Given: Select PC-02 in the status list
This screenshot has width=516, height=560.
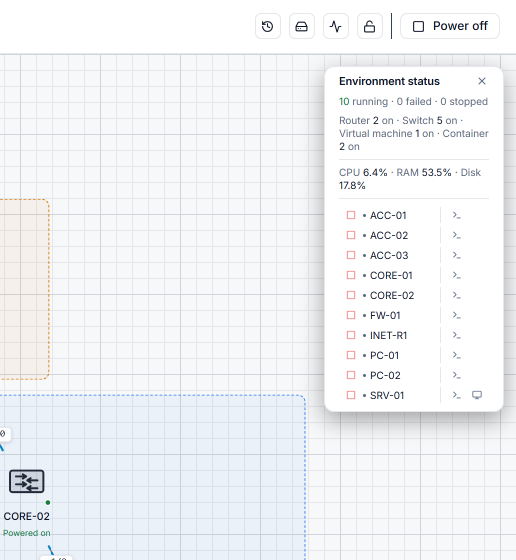Looking at the screenshot, I should point(385,375).
